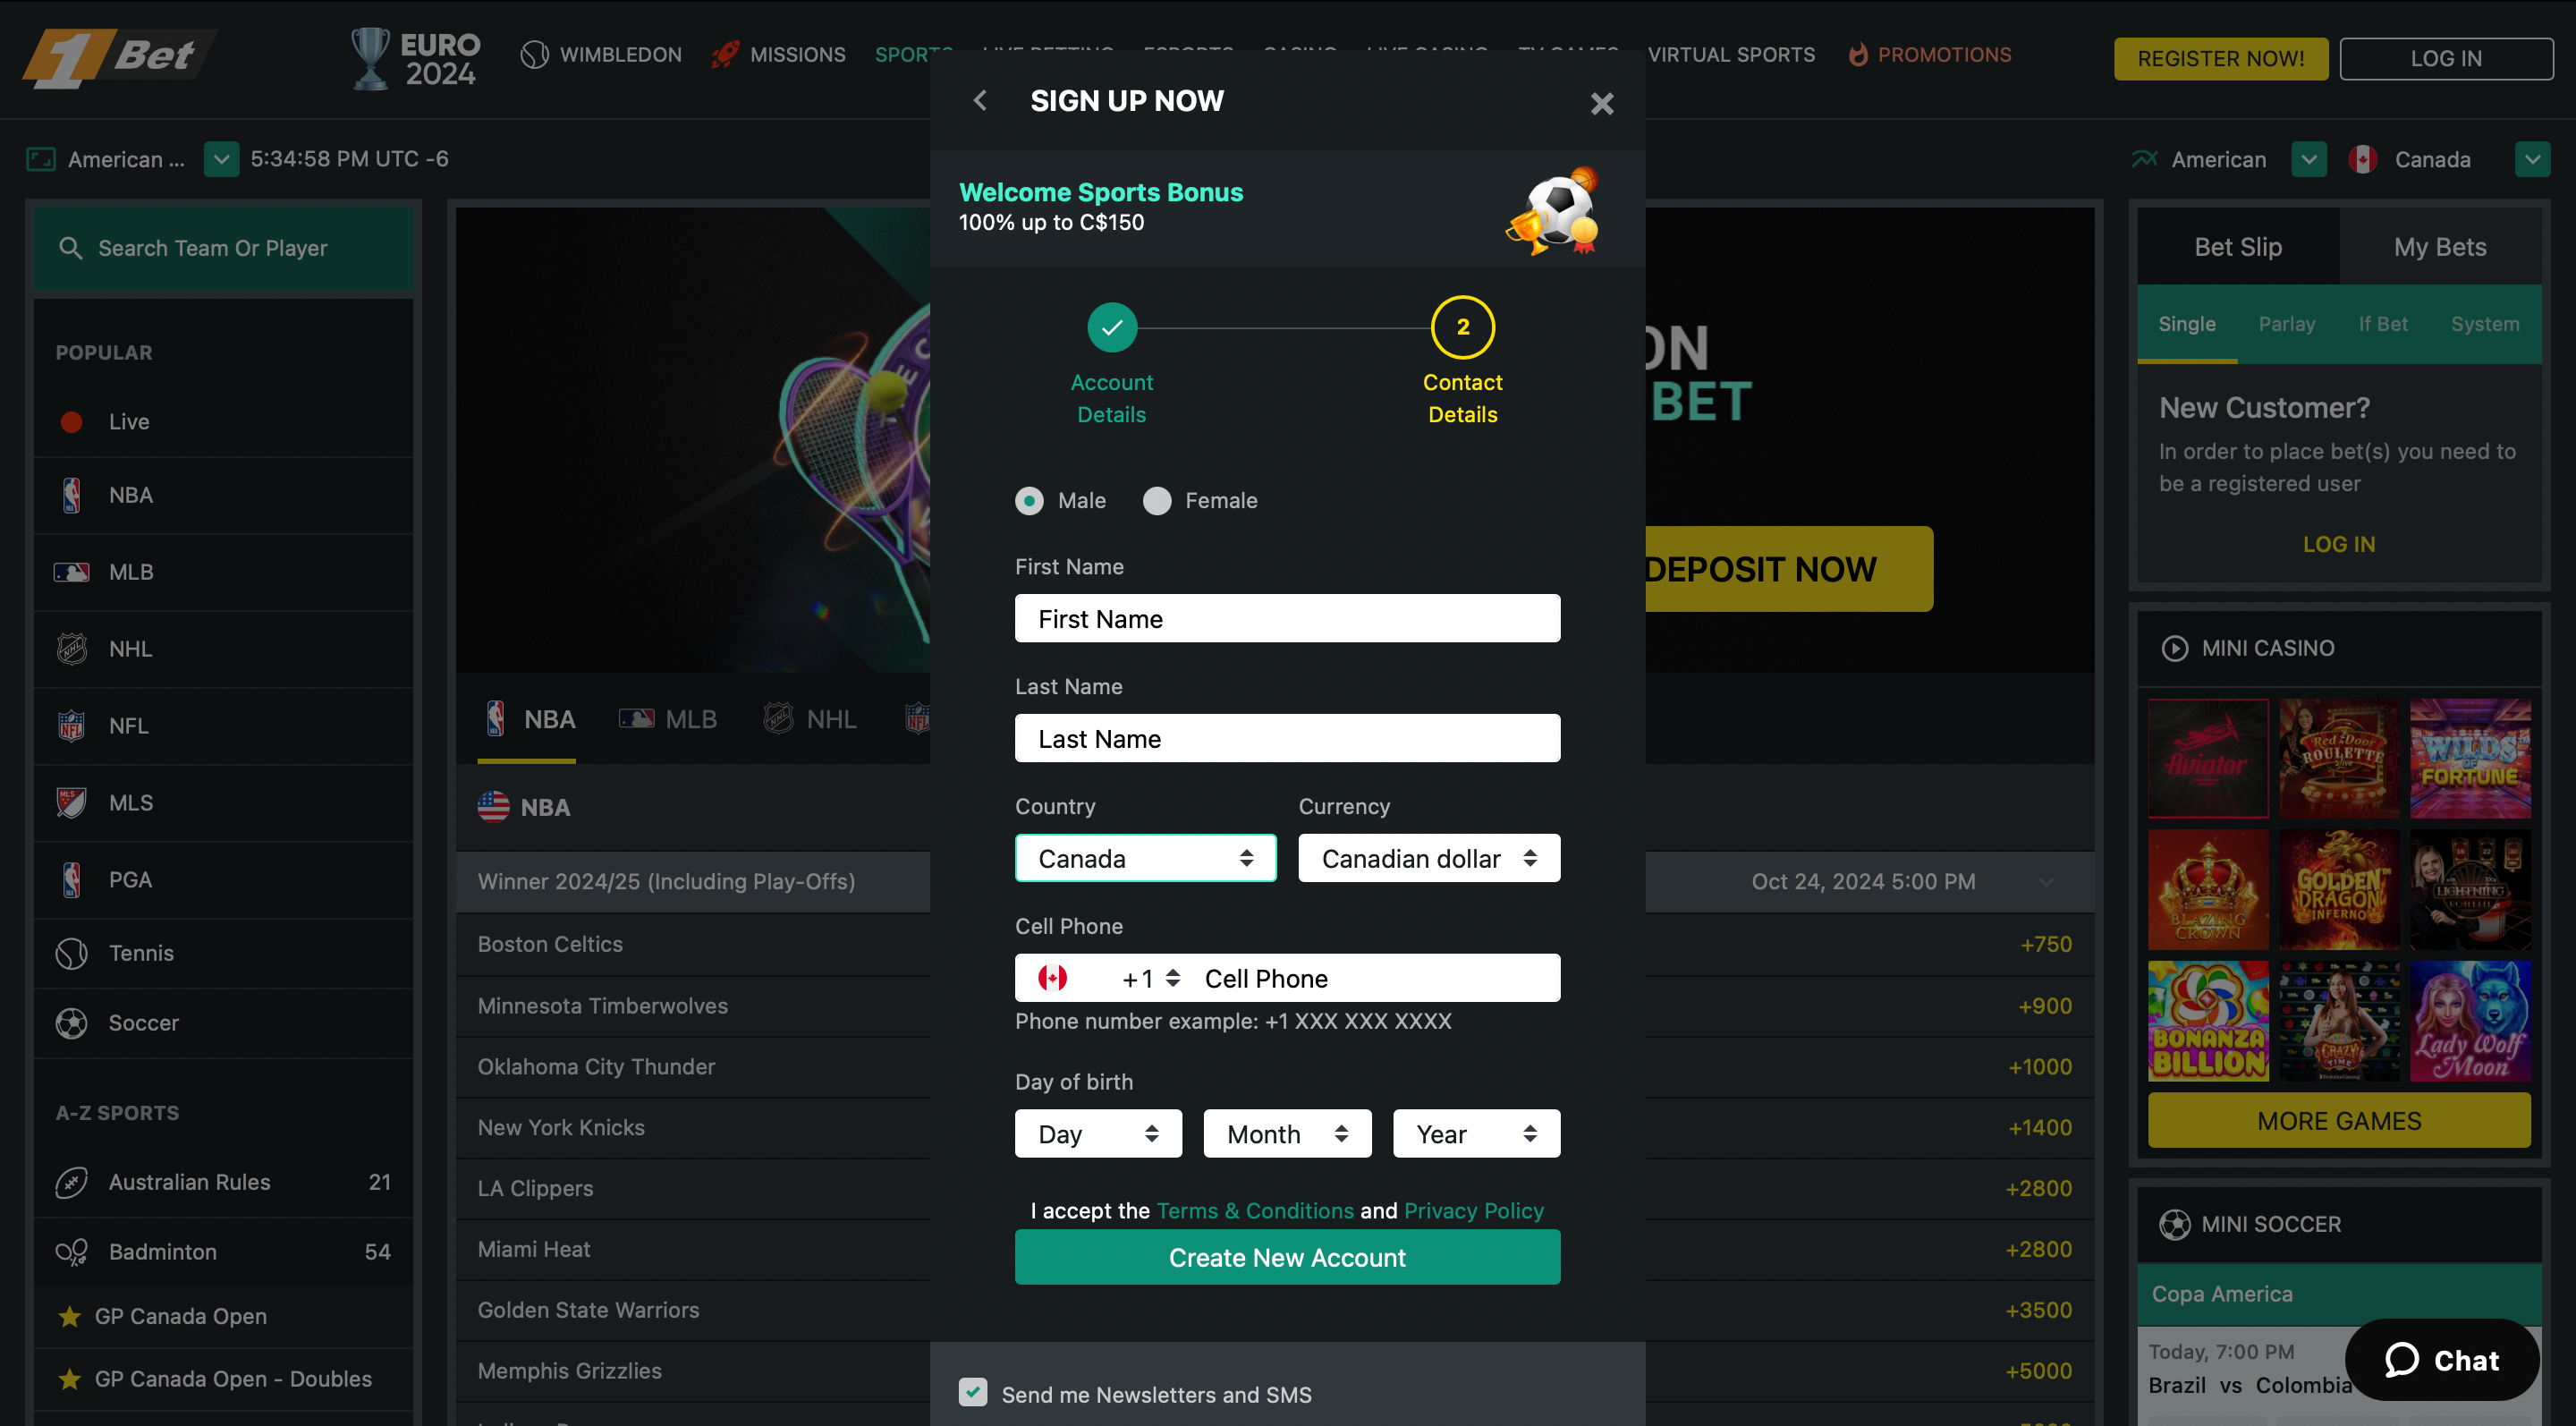
Task: Open the Currency dropdown showing Canadian dollar
Action: click(x=1428, y=857)
